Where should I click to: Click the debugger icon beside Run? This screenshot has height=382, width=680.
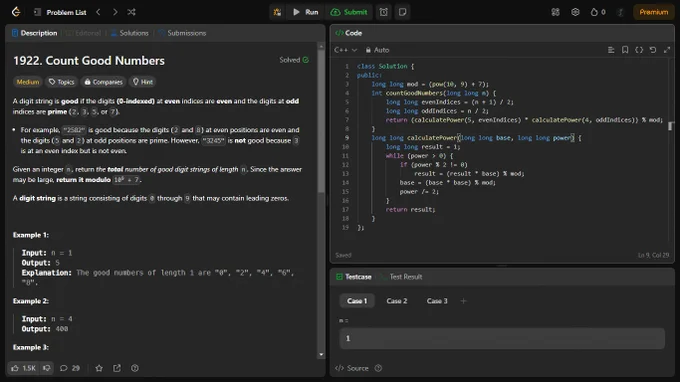pyautogui.click(x=277, y=12)
